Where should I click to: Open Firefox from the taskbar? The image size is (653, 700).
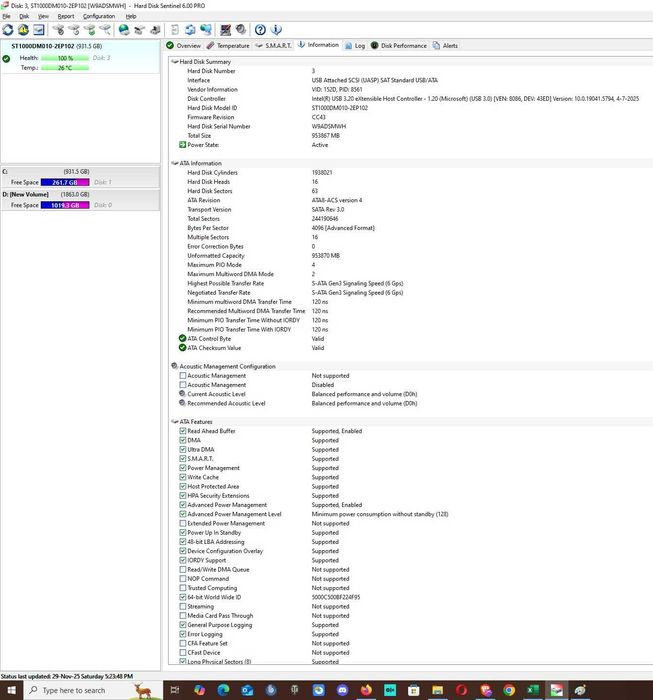click(366, 690)
